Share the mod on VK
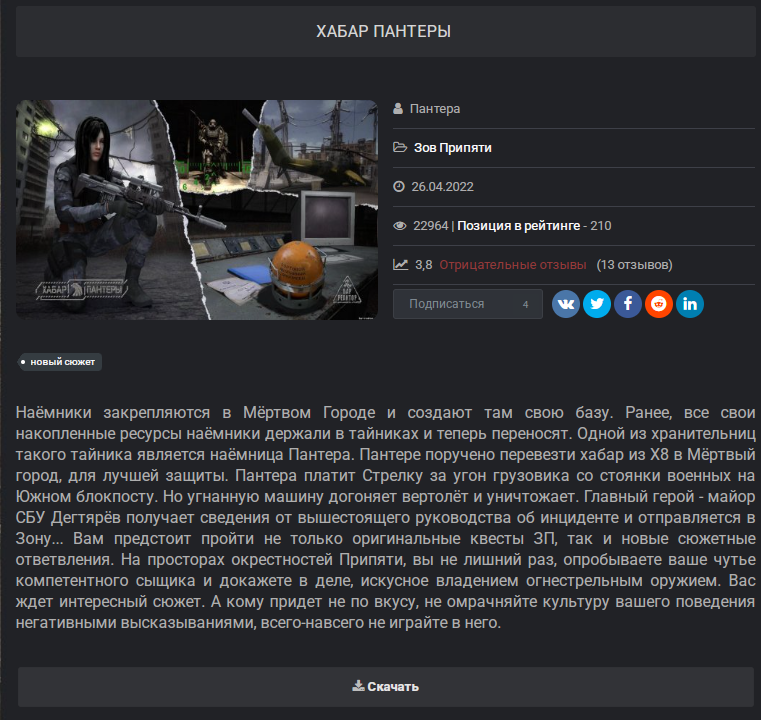 coord(565,304)
